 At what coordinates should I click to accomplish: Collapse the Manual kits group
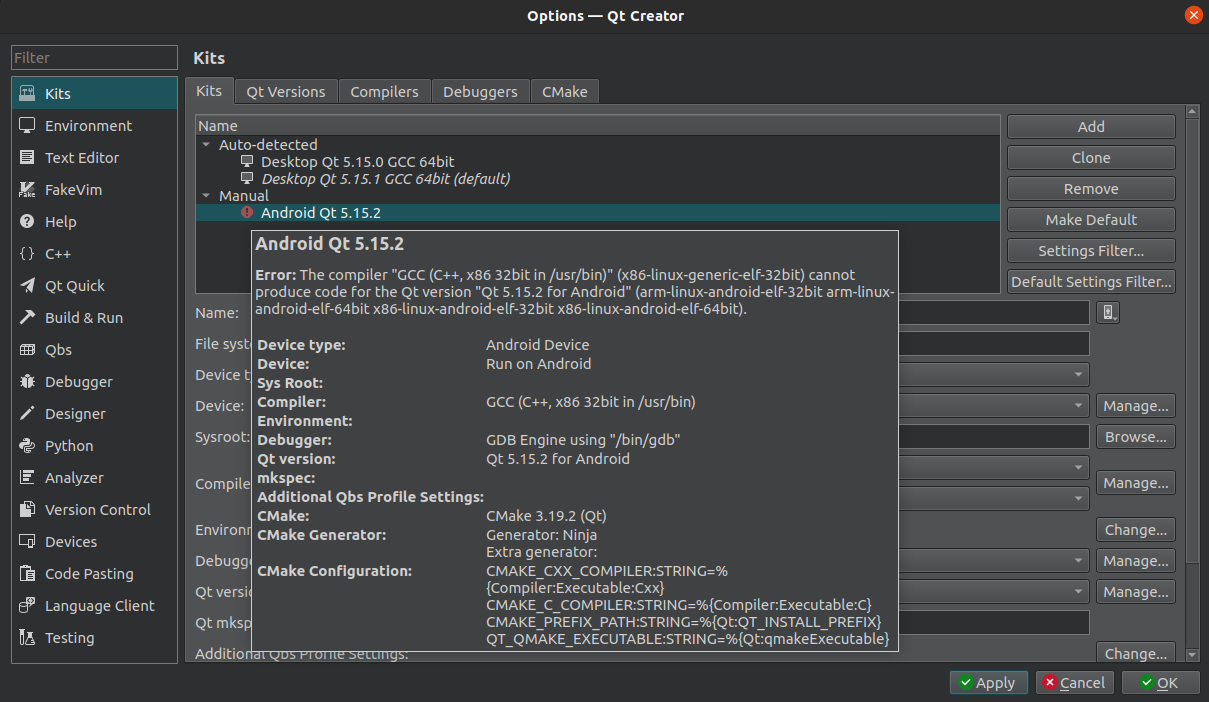[207, 196]
